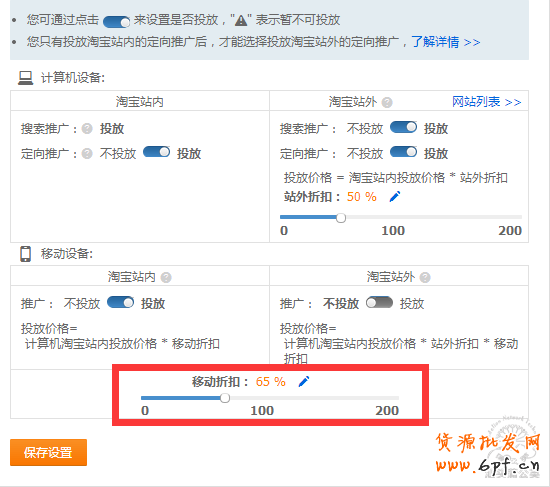This screenshot has width=550, height=487.
Task: Toggle 搜索推广 switch under computer 淘宝站外
Action: pos(403,127)
